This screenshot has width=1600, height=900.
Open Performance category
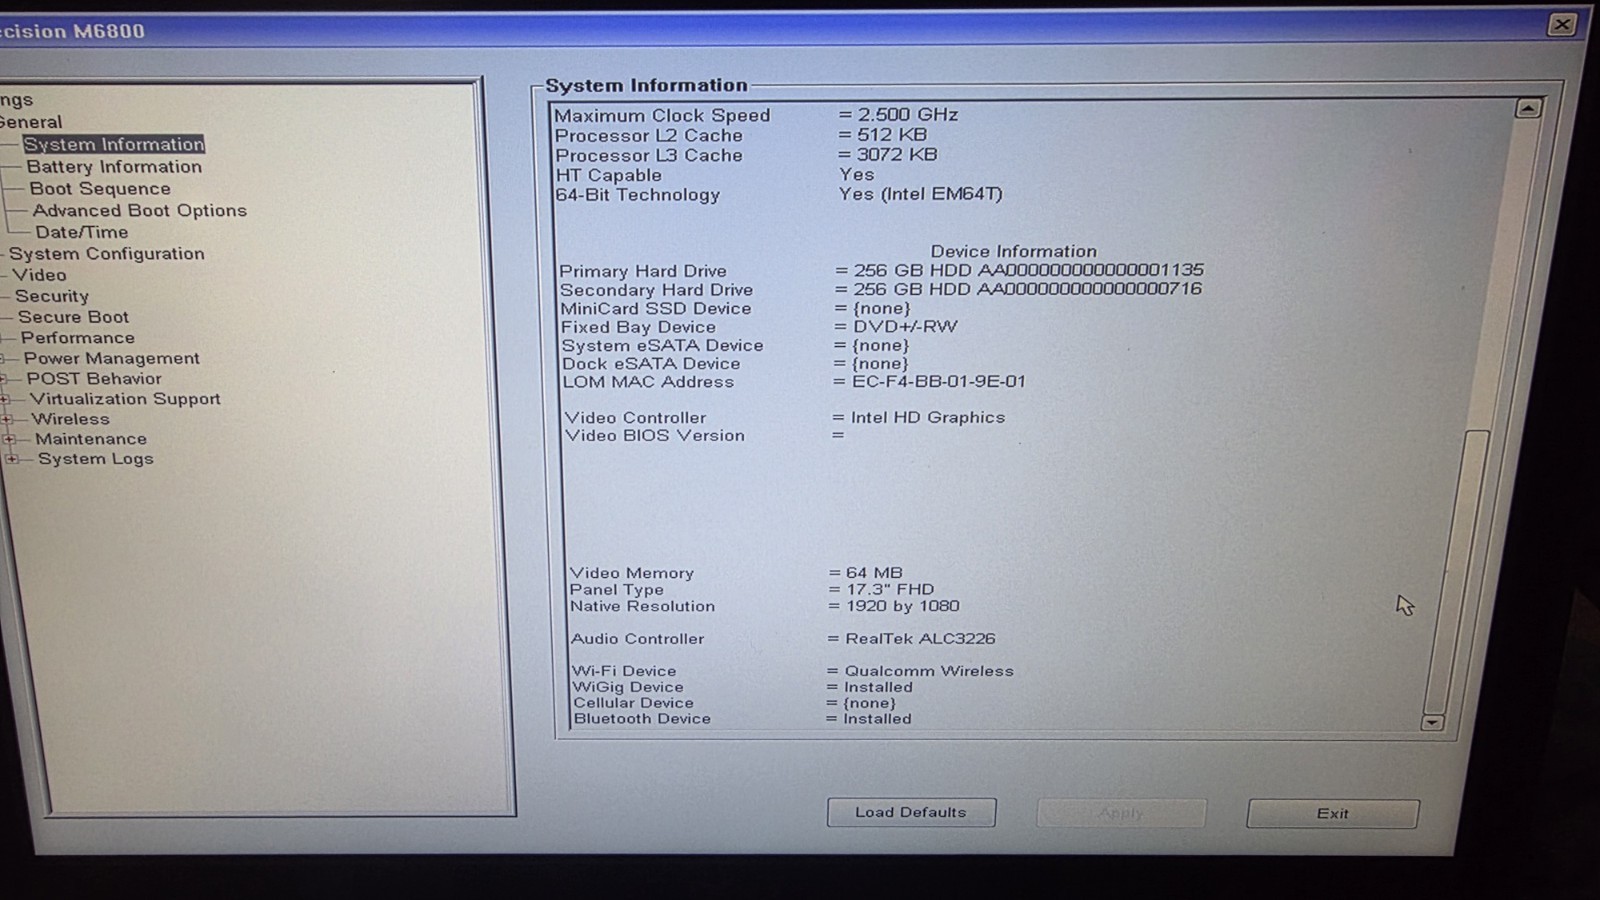tap(78, 338)
